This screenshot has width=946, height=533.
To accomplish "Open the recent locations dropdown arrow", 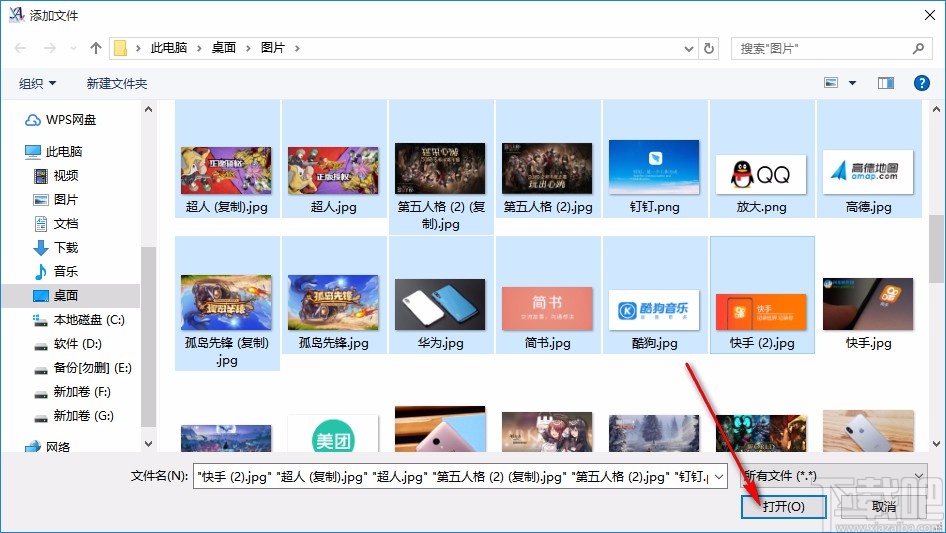I will (73, 48).
